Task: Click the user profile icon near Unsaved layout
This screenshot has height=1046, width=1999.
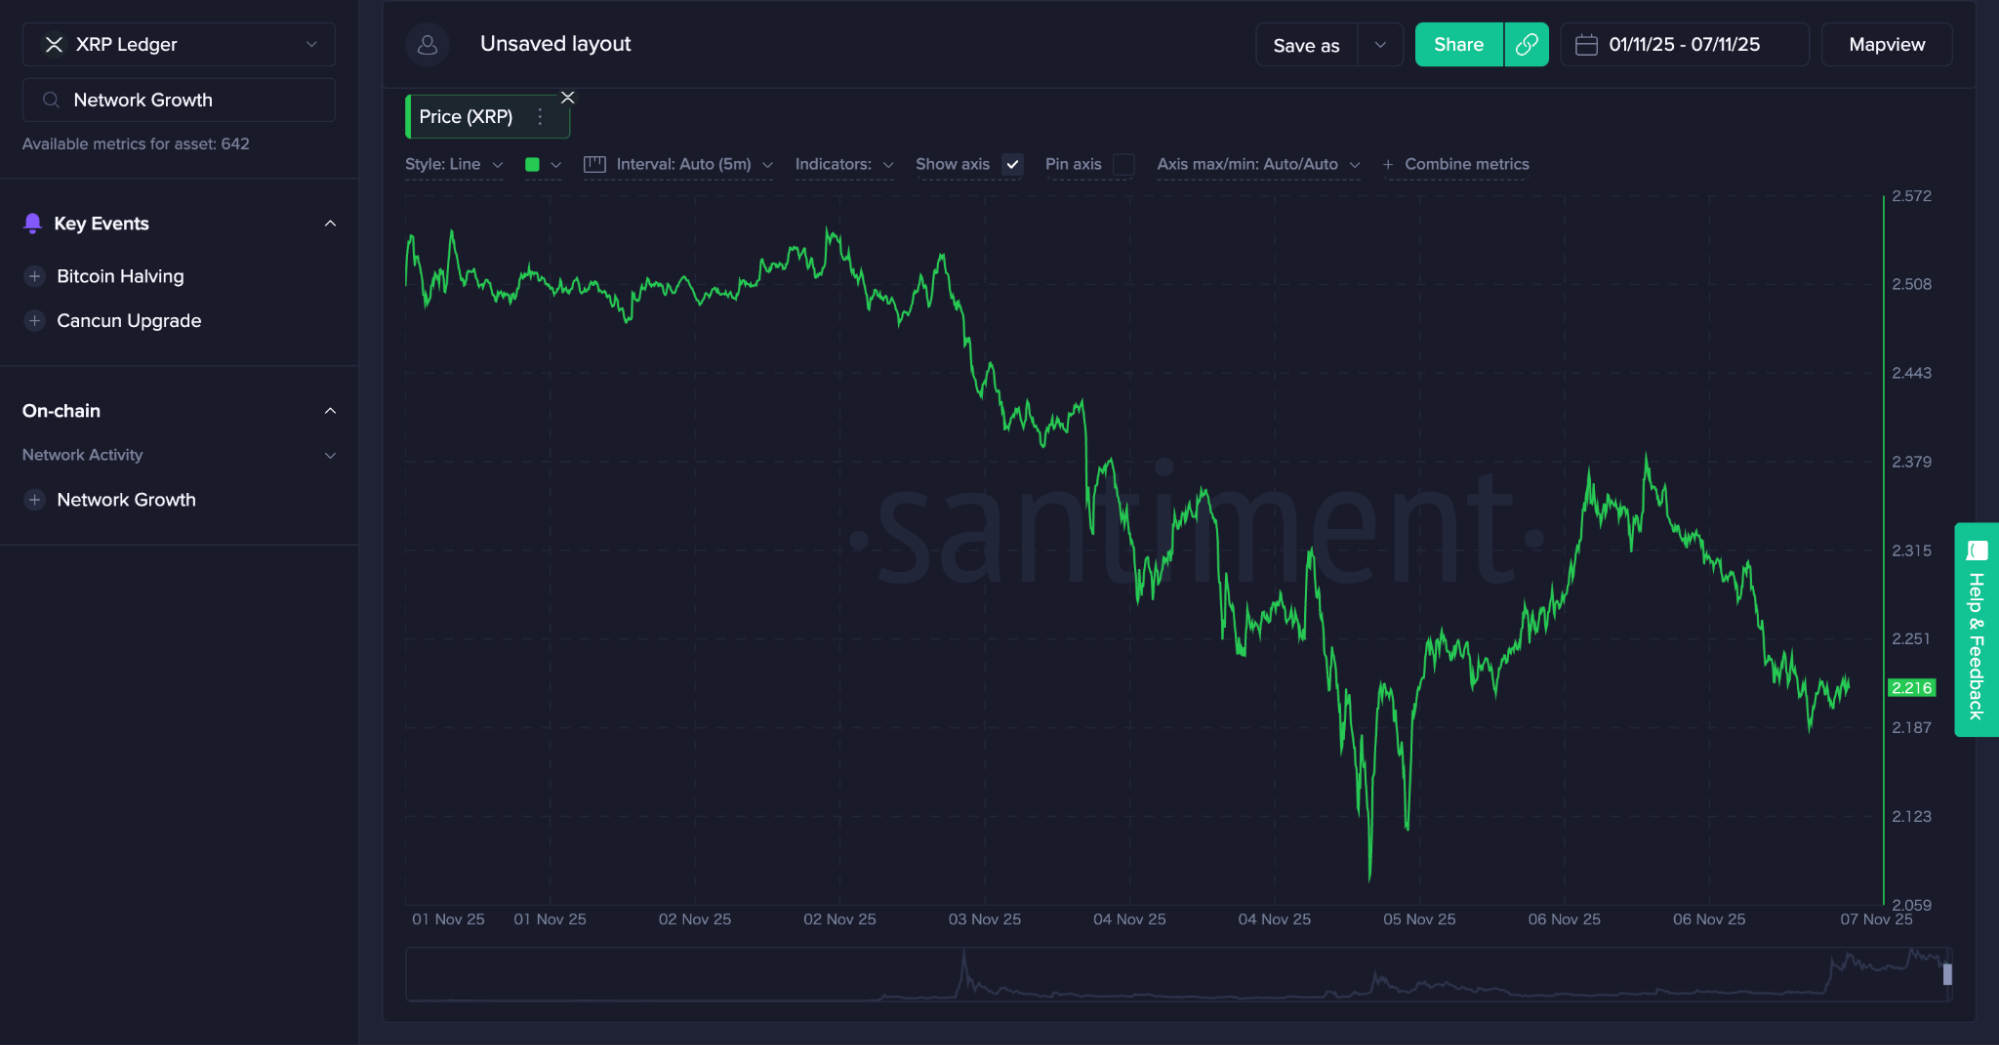Action: point(427,44)
